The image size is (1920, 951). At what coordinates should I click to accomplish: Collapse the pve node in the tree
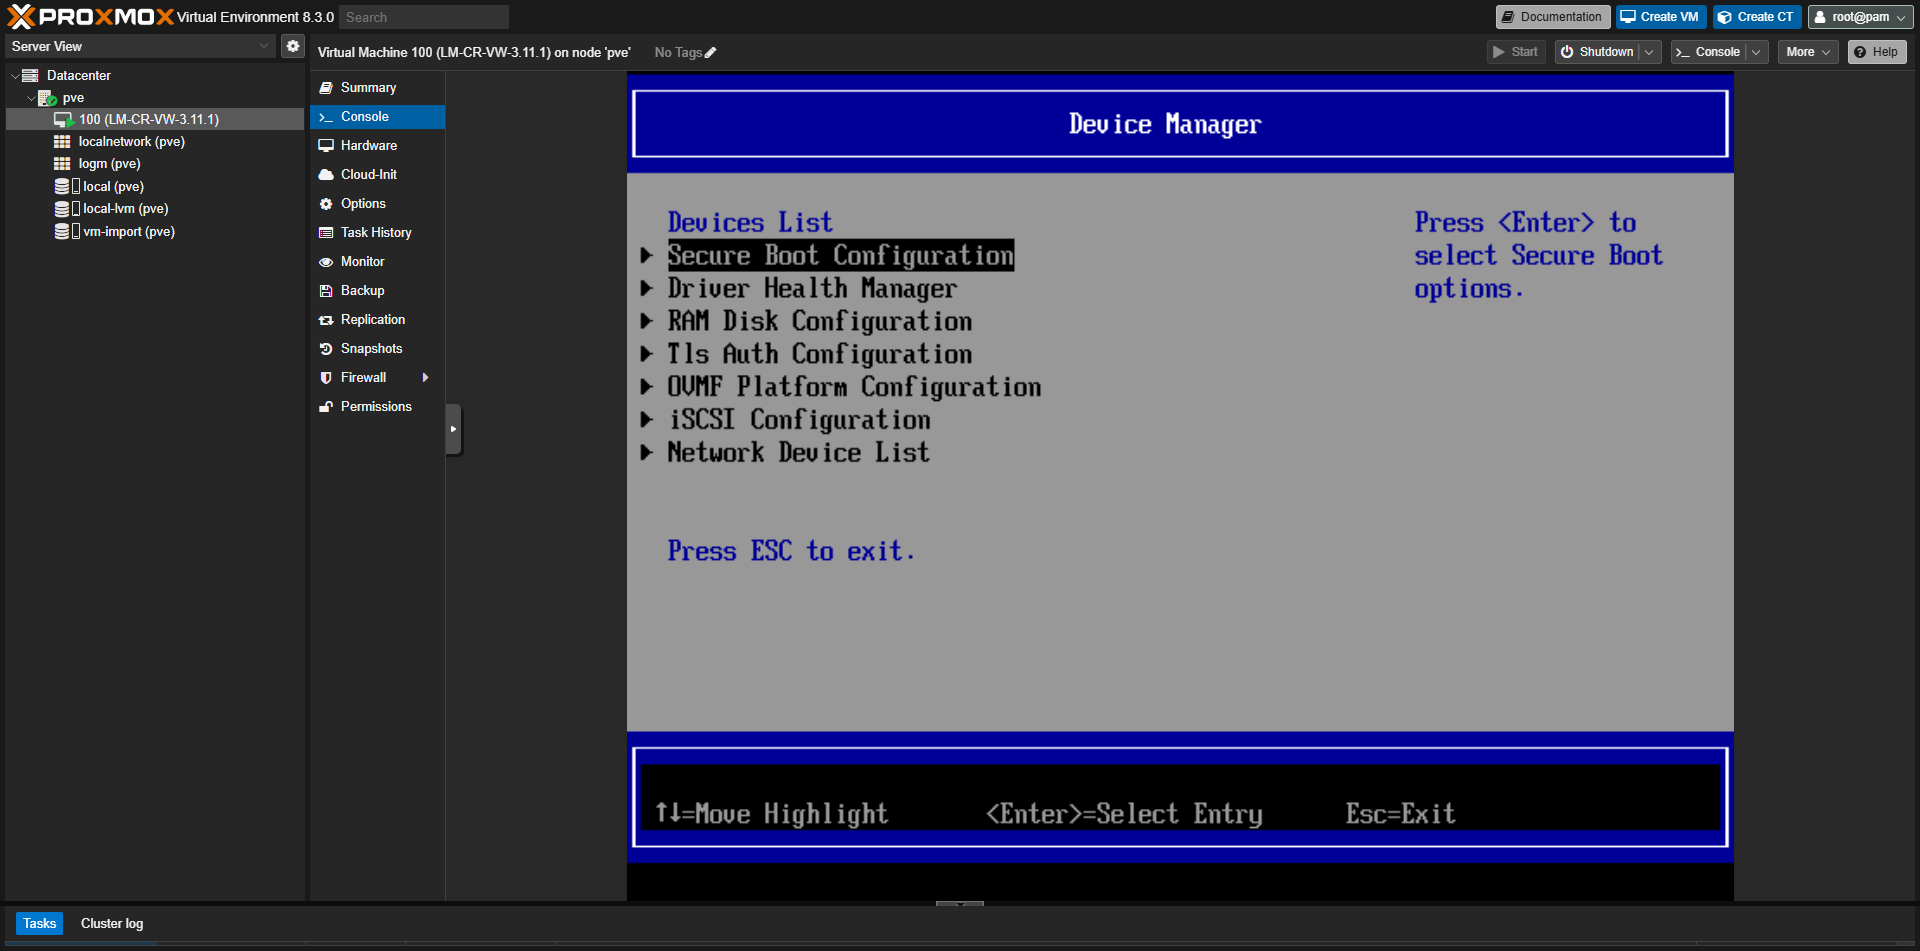[x=31, y=97]
